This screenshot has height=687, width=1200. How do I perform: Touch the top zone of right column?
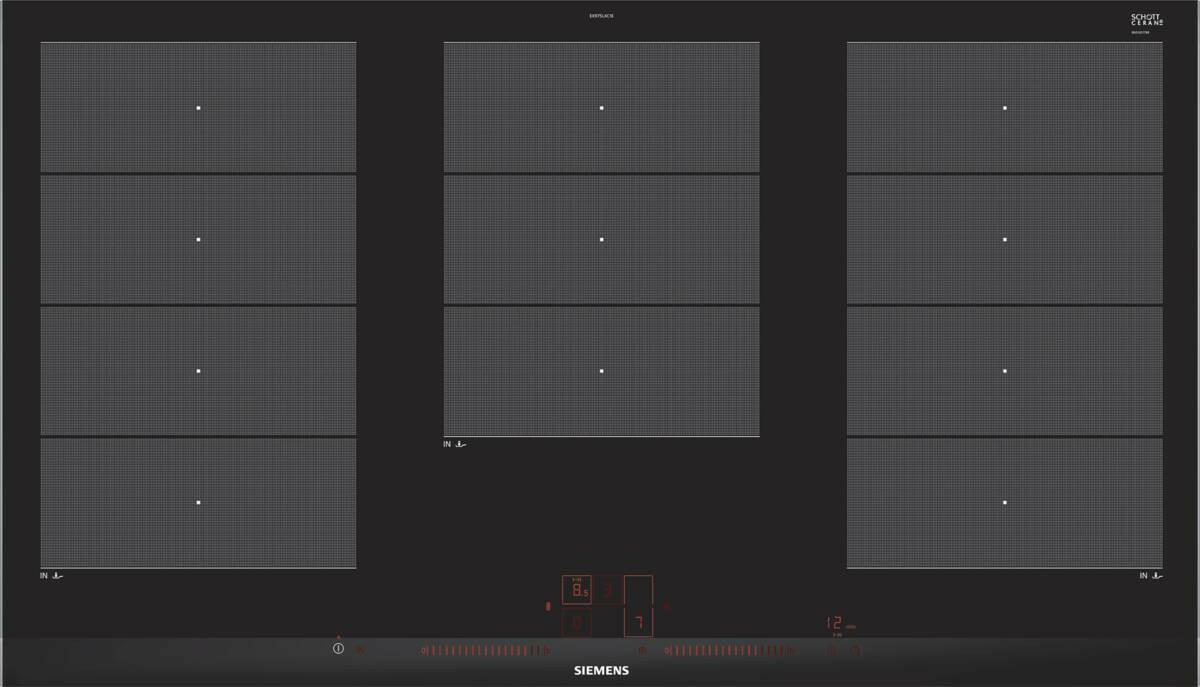click(1004, 107)
